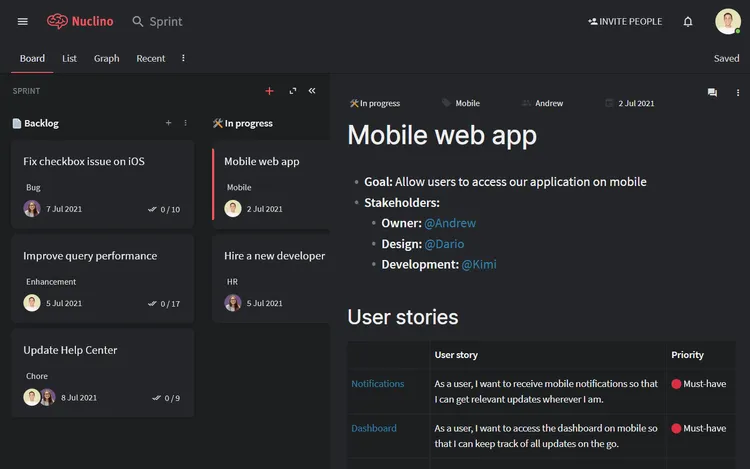Switch to the Board tab
The width and height of the screenshot is (750, 469).
point(32,58)
